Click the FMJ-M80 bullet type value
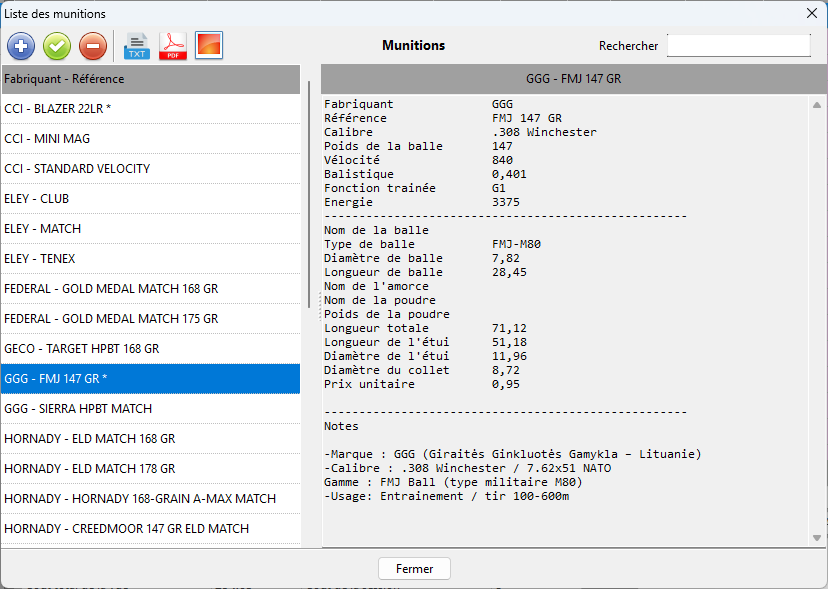 point(516,244)
